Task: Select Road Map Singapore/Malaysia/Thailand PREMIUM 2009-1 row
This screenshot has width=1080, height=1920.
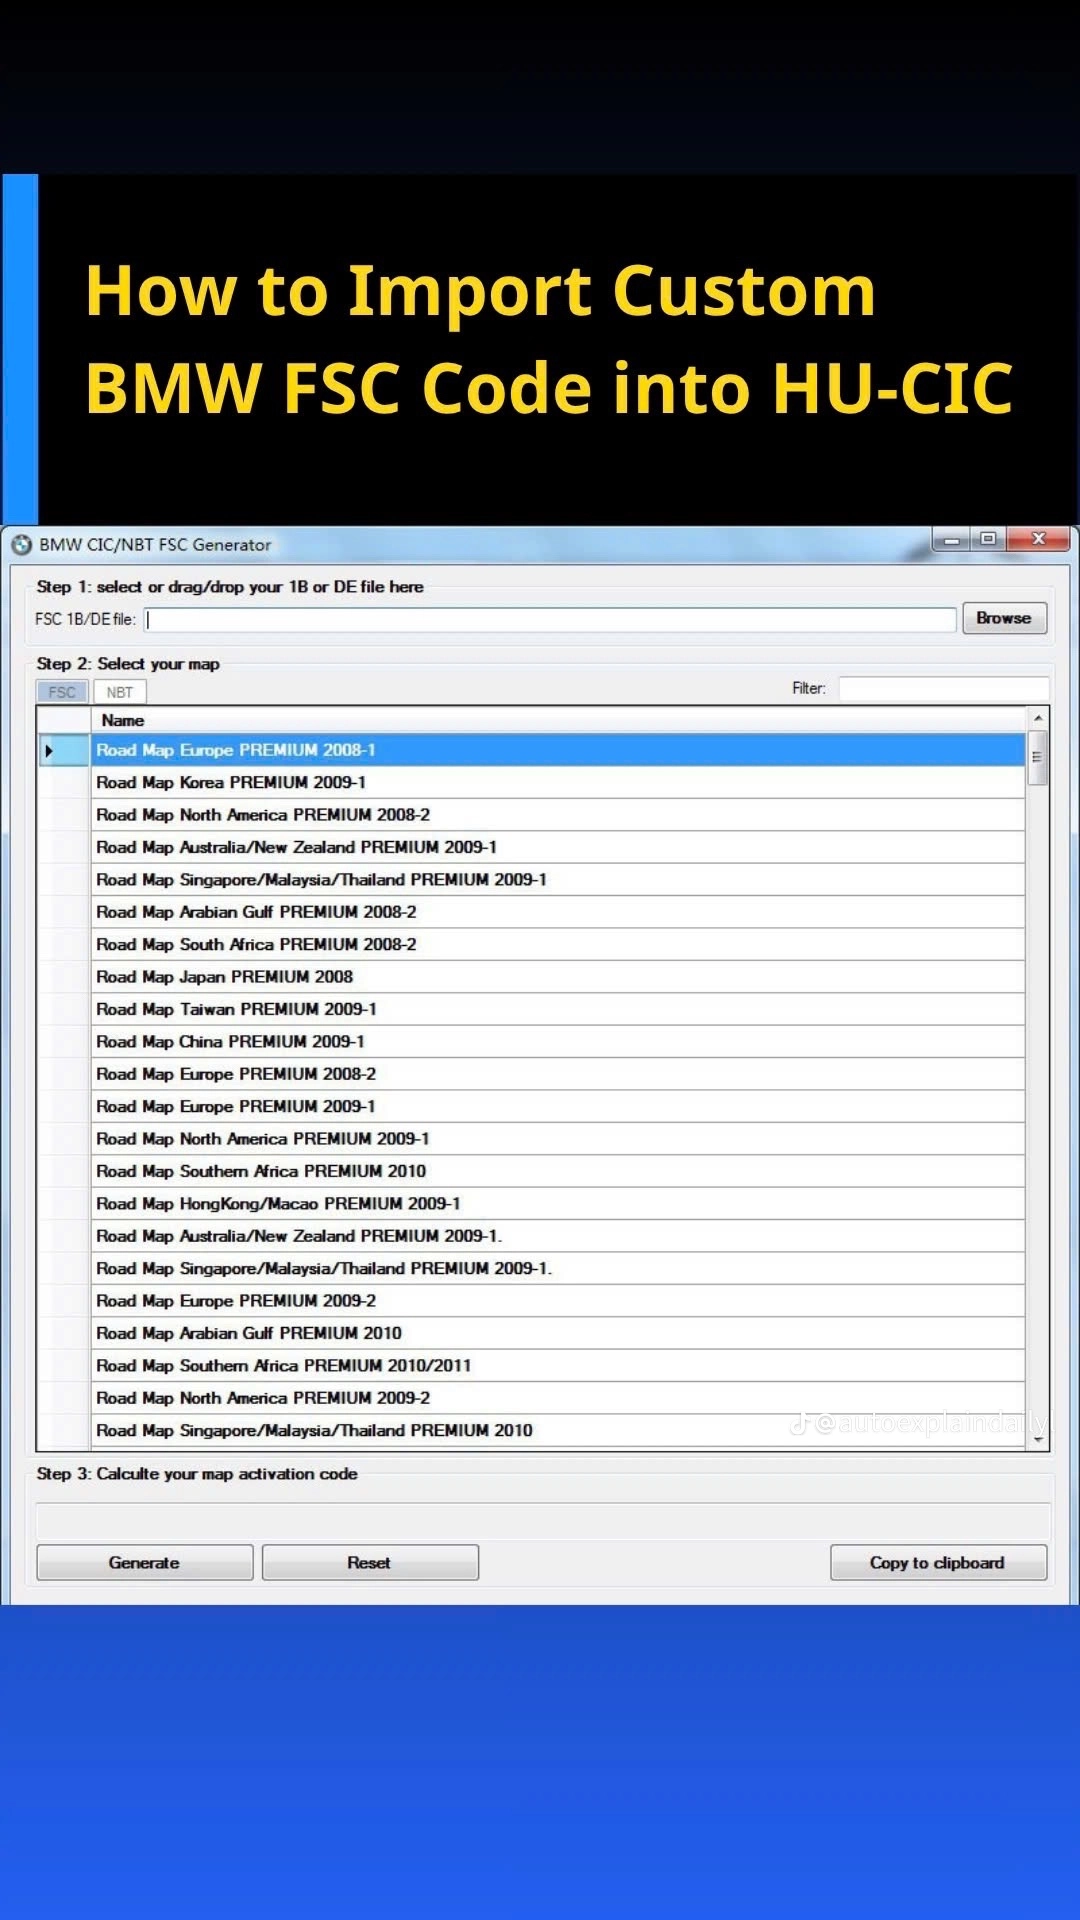Action: tap(558, 880)
